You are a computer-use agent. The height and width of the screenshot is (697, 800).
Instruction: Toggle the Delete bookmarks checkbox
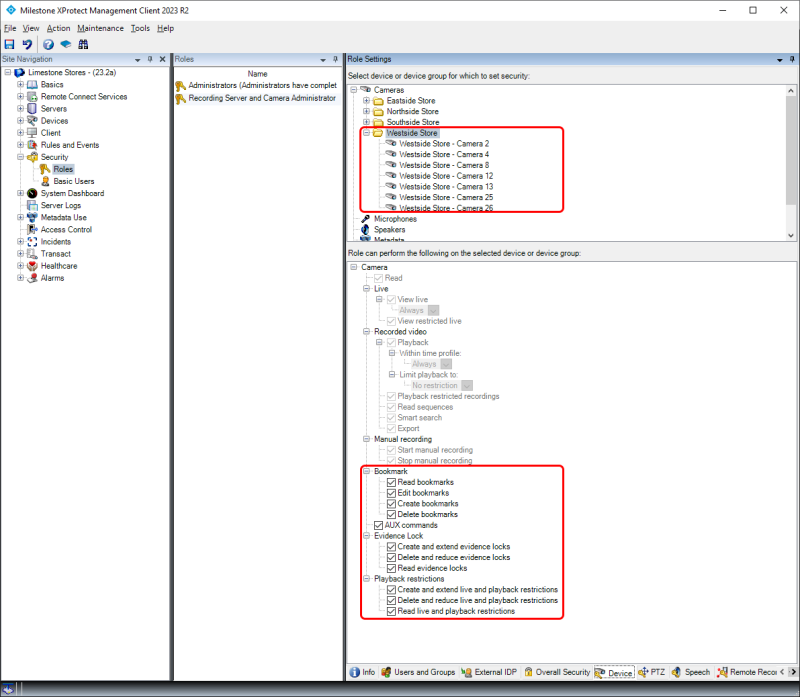(391, 514)
